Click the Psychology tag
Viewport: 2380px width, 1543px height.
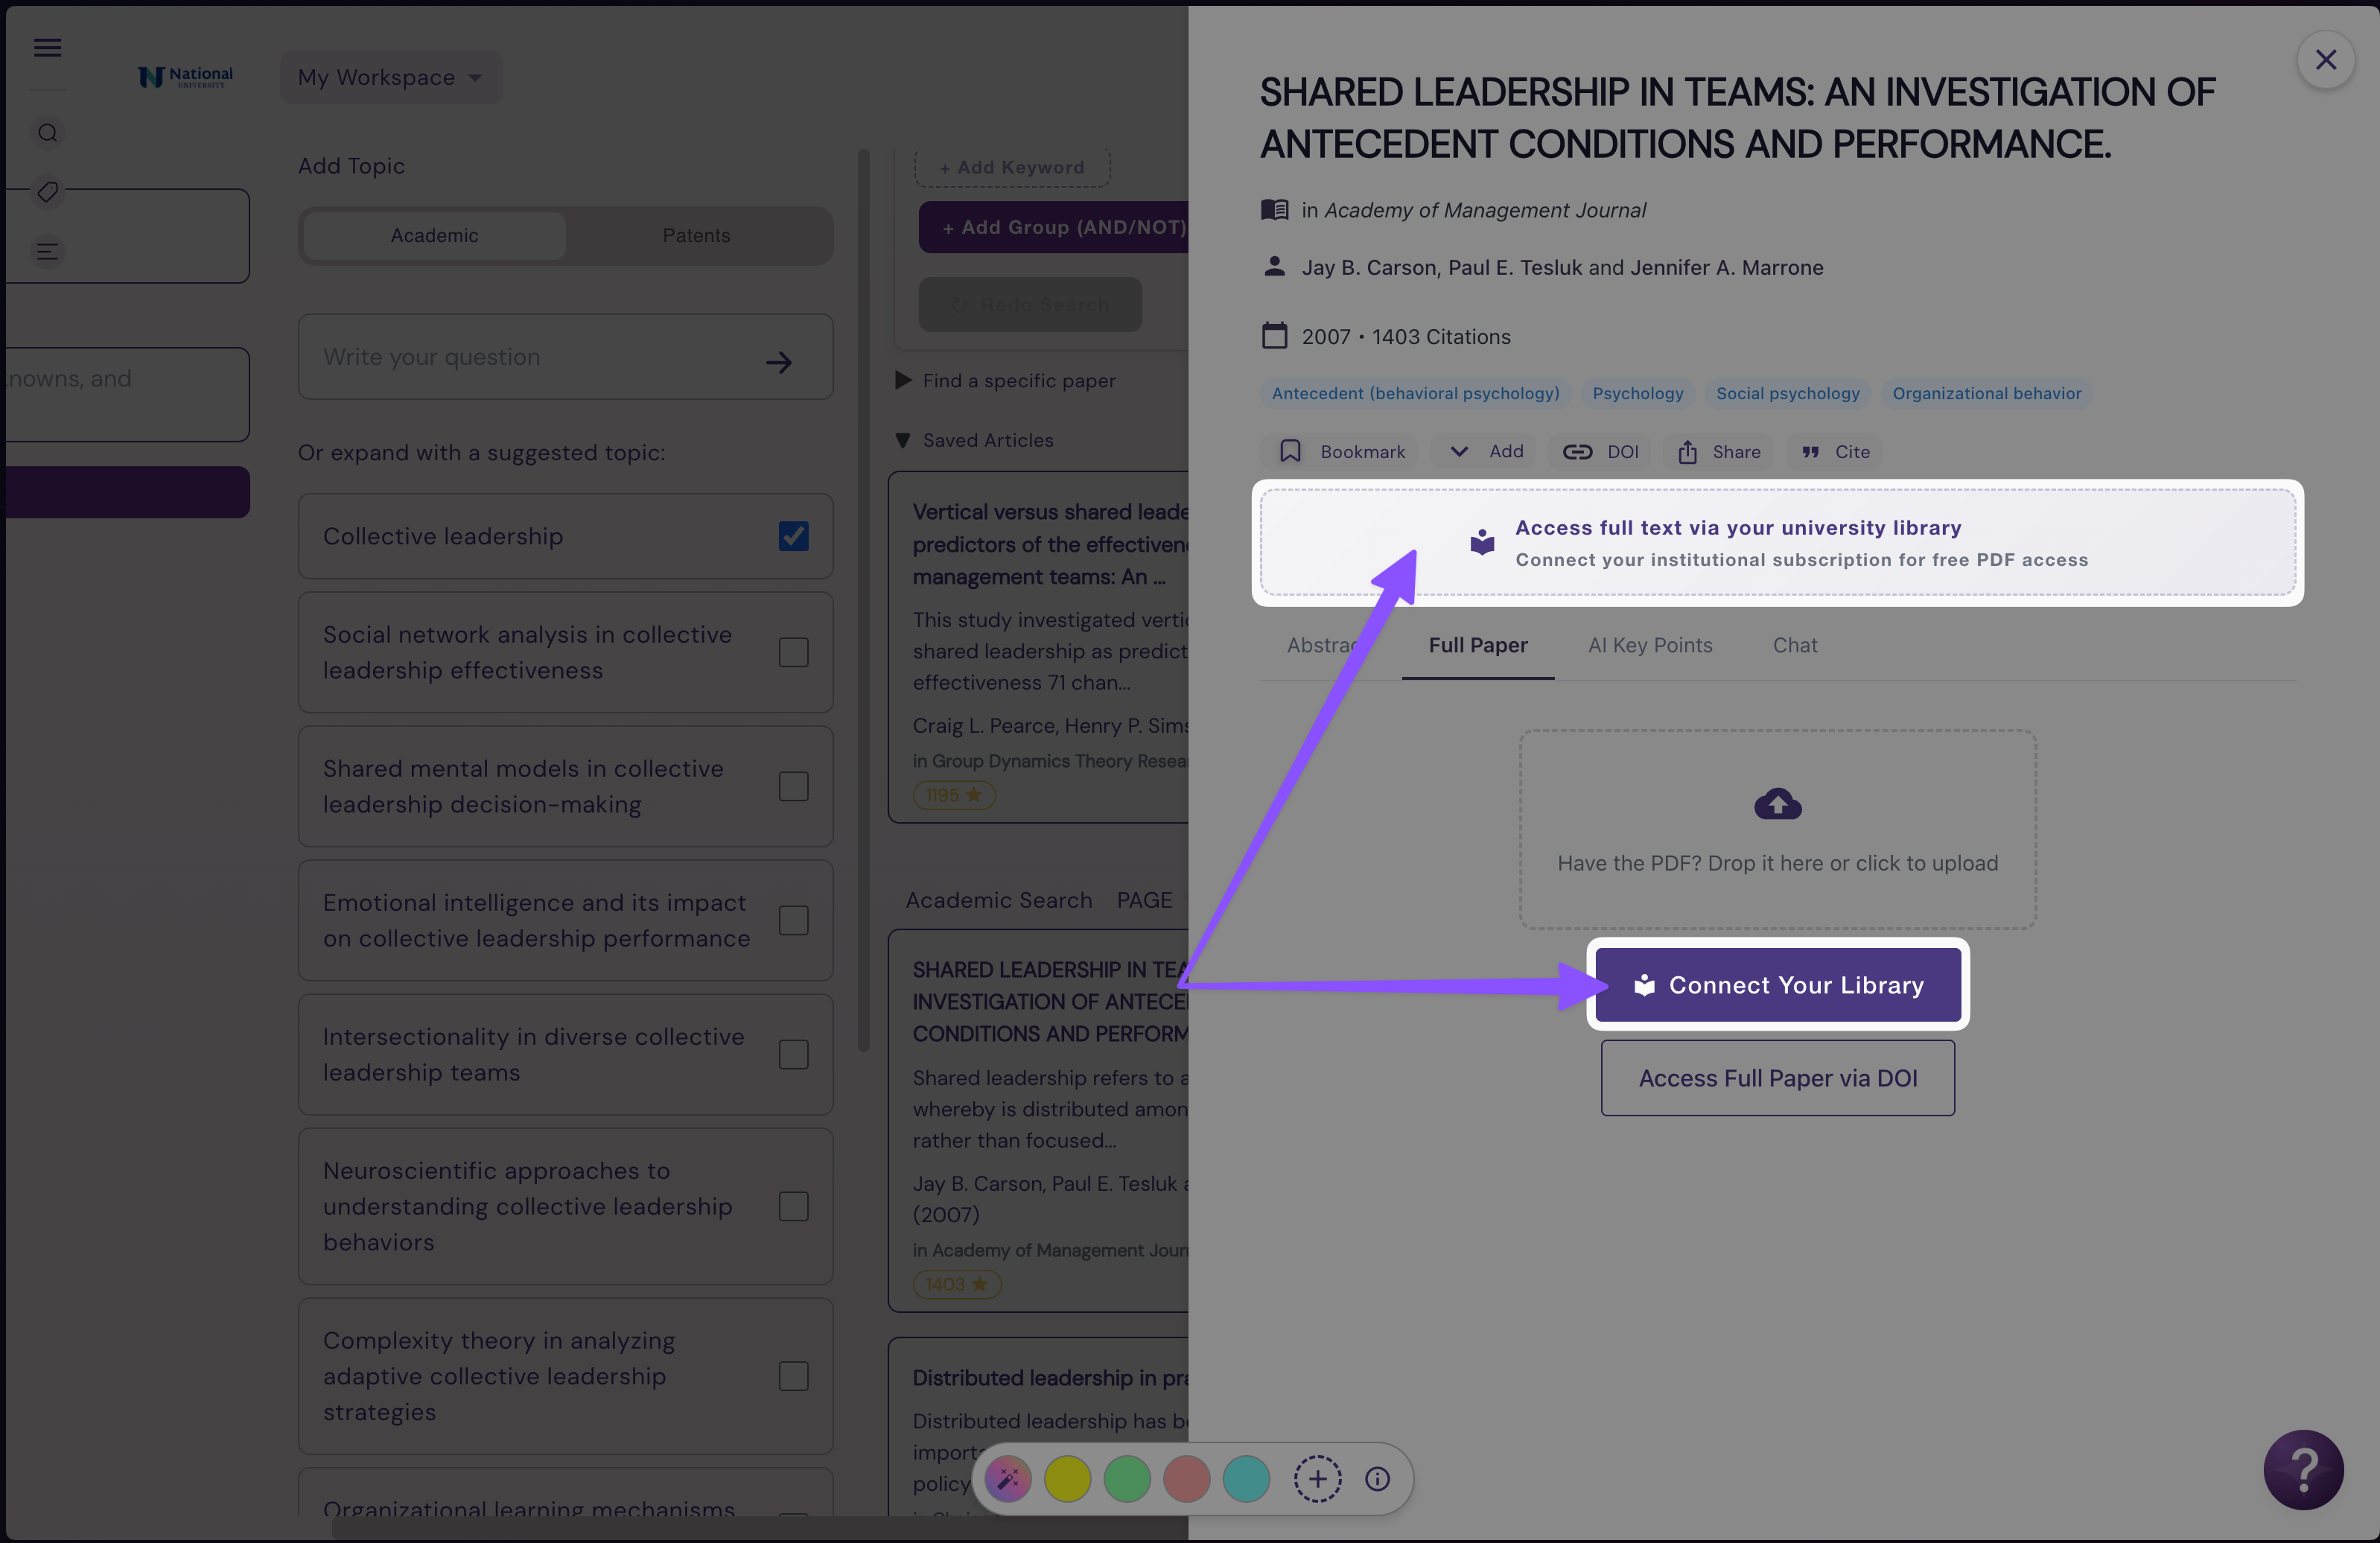pyautogui.click(x=1638, y=394)
